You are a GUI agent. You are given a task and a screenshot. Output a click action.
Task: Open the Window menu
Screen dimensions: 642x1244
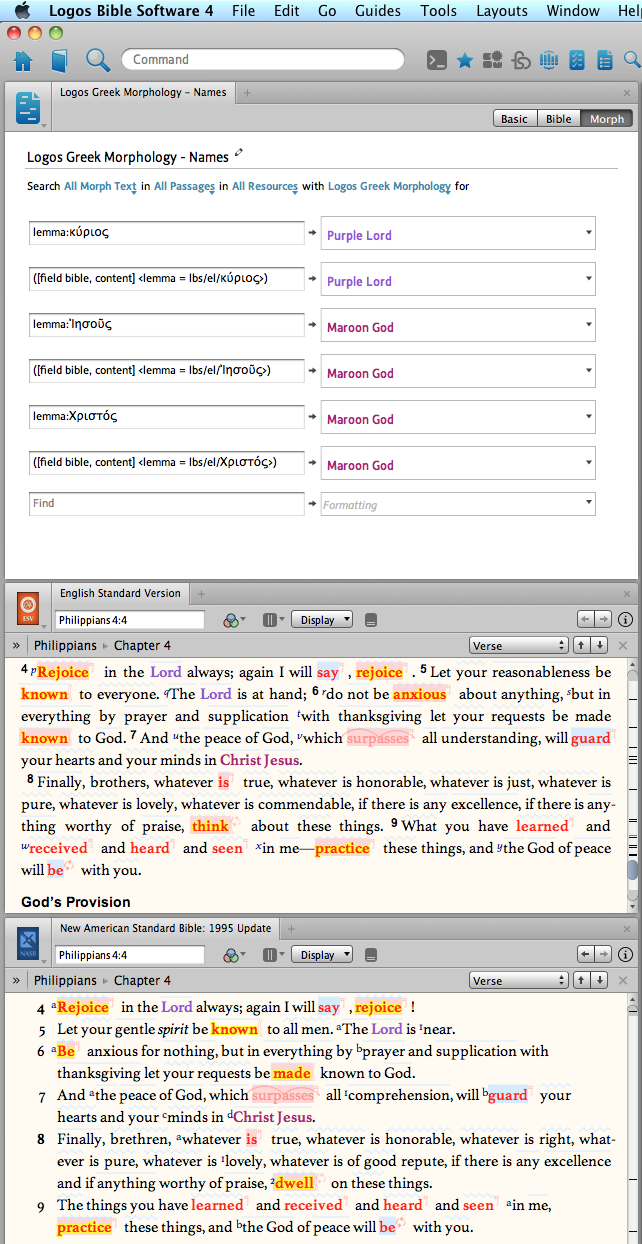coord(573,11)
